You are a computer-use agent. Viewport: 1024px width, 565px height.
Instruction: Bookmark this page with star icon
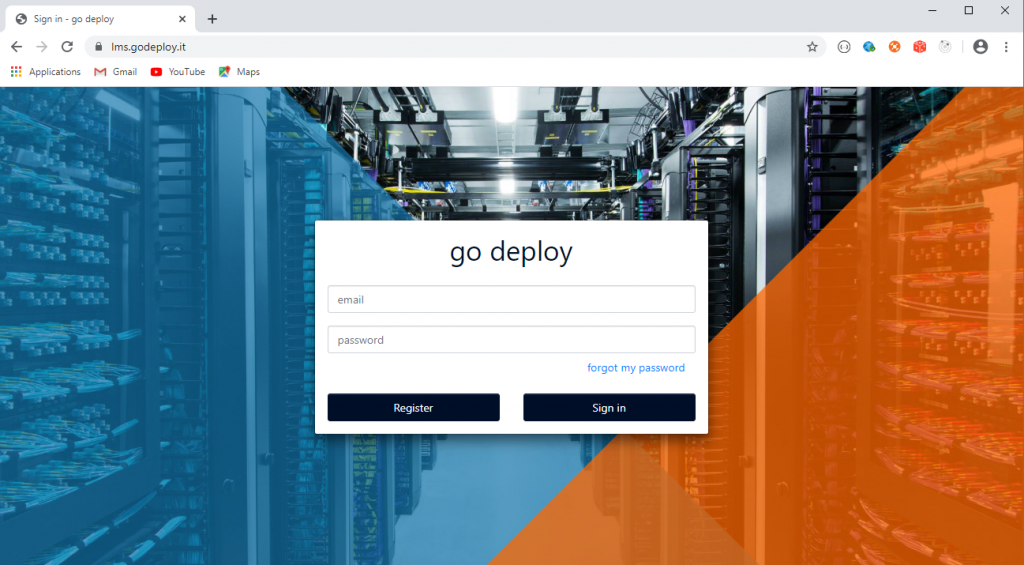coord(812,47)
